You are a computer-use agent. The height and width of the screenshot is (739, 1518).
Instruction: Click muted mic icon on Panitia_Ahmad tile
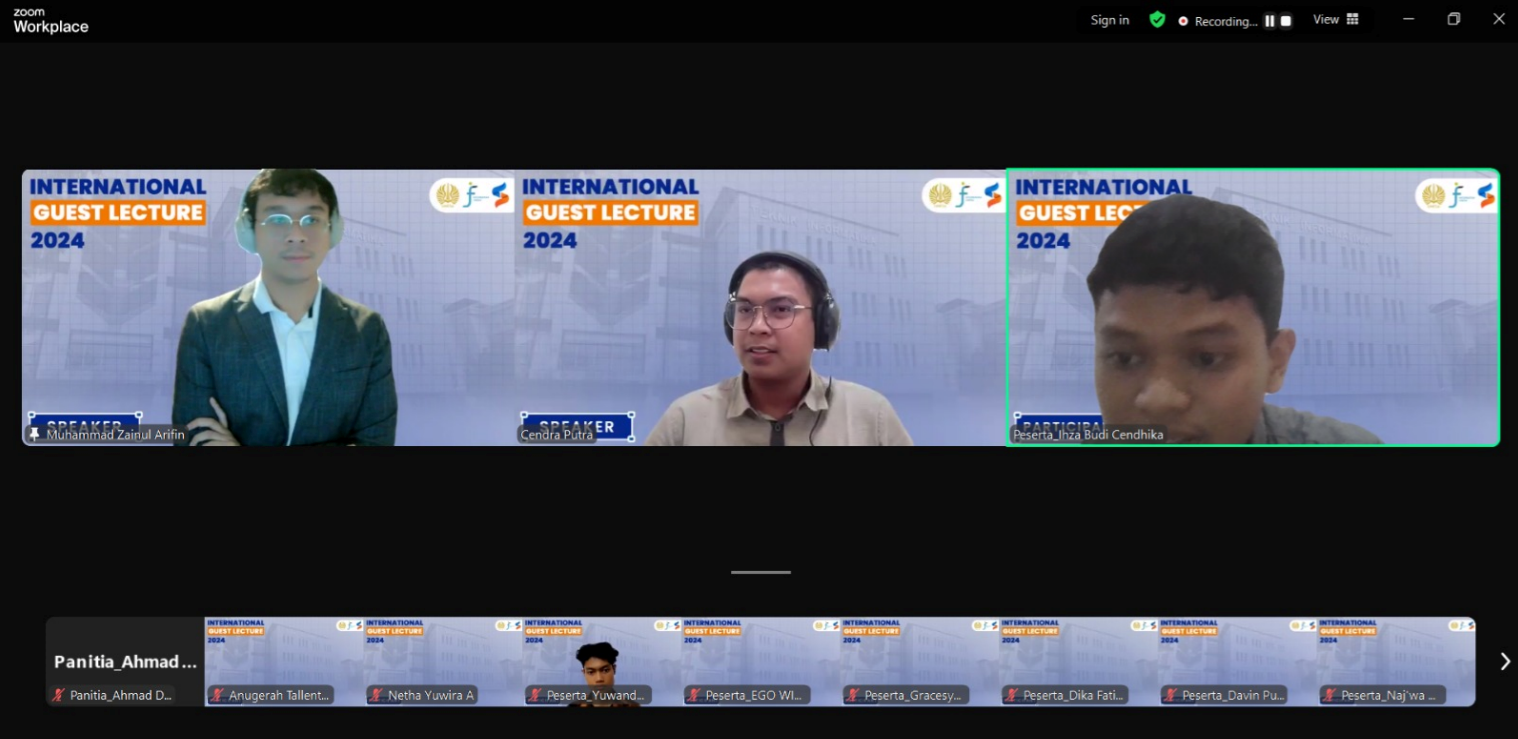click(x=59, y=695)
